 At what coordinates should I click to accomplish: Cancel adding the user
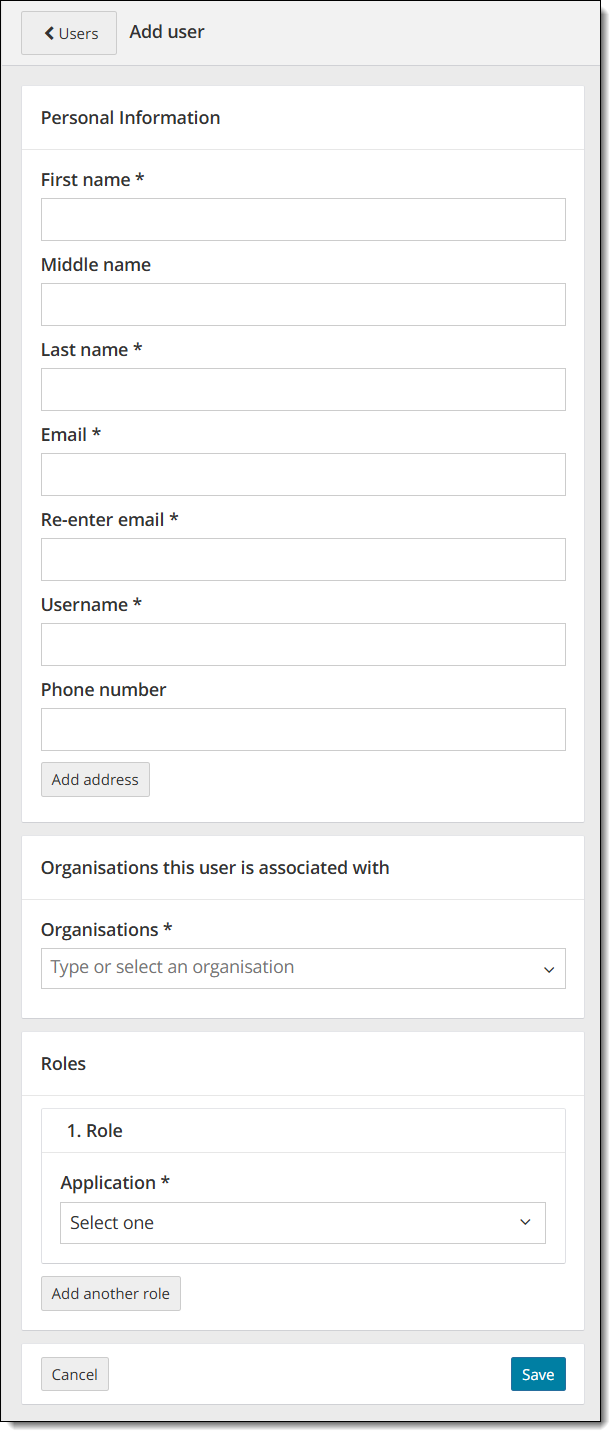click(x=75, y=1374)
